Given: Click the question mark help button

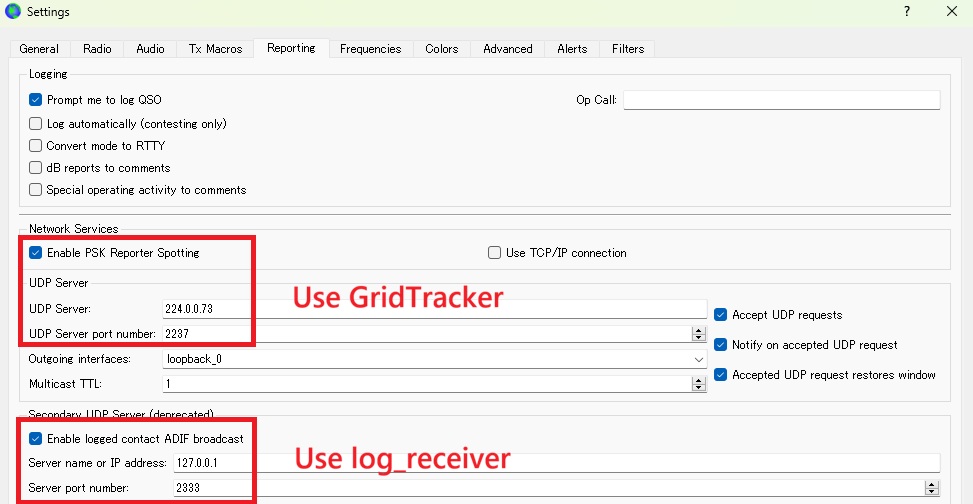Looking at the screenshot, I should [906, 12].
